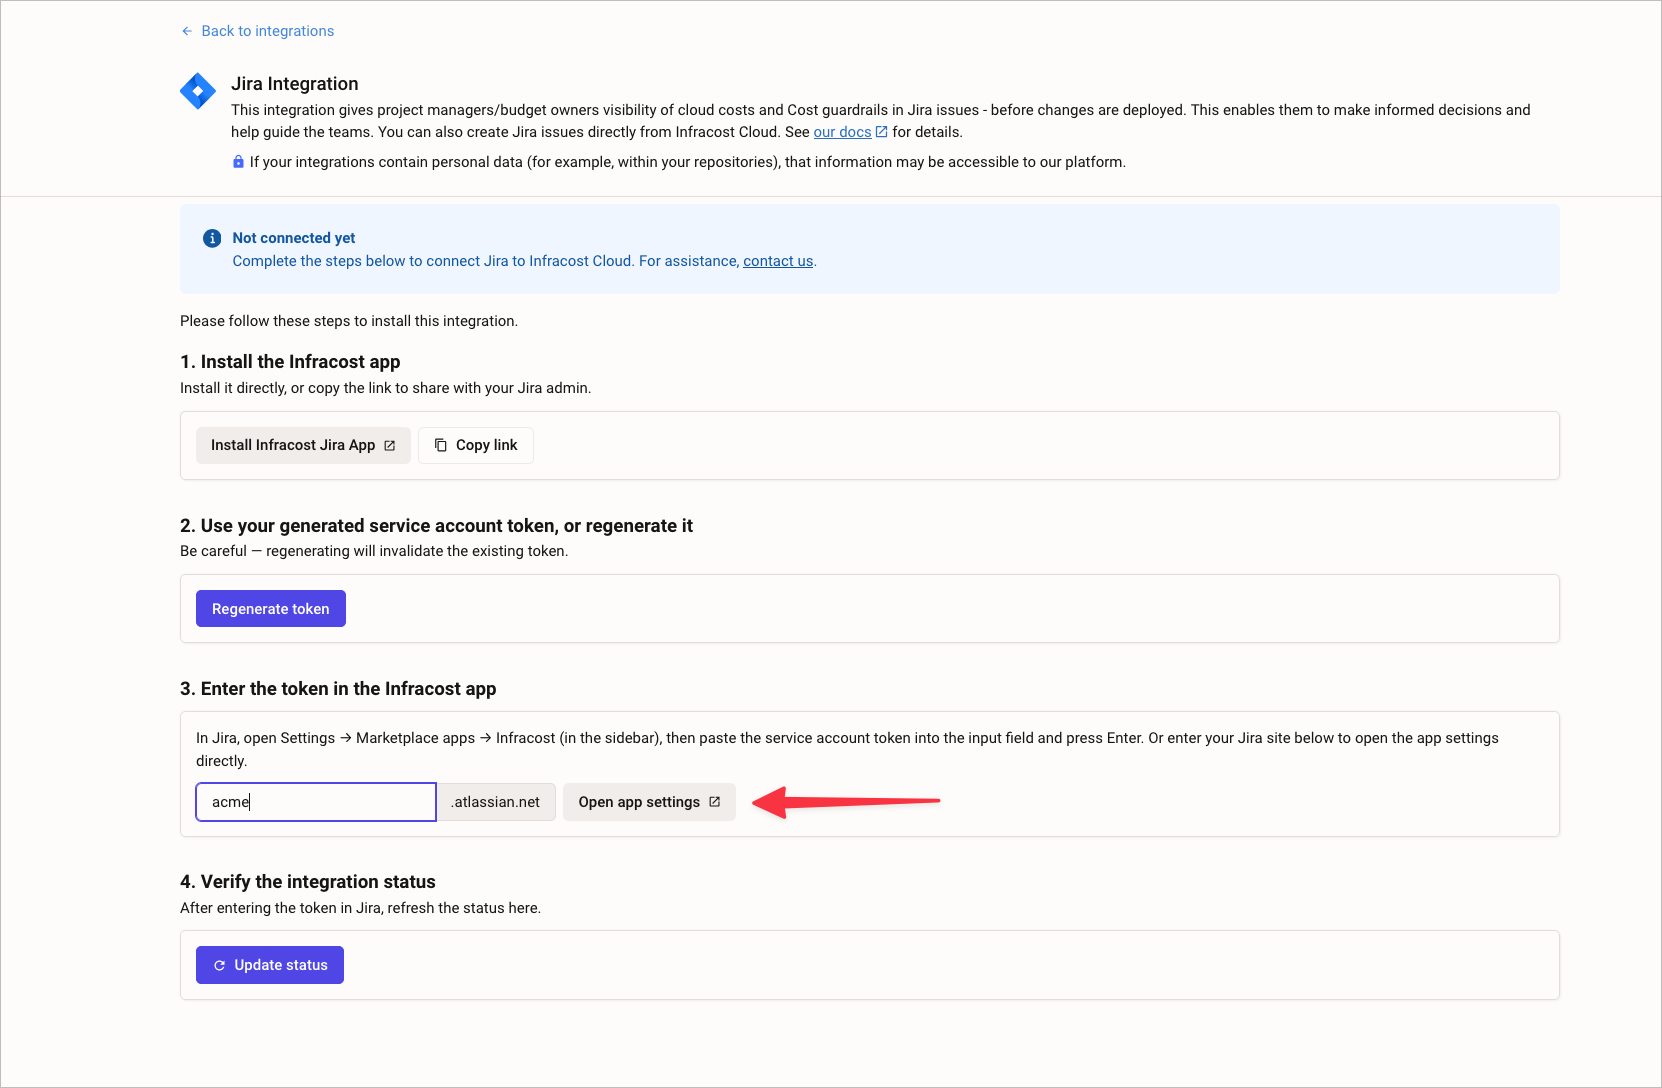
Task: Open app settings in Jira
Action: coord(649,802)
